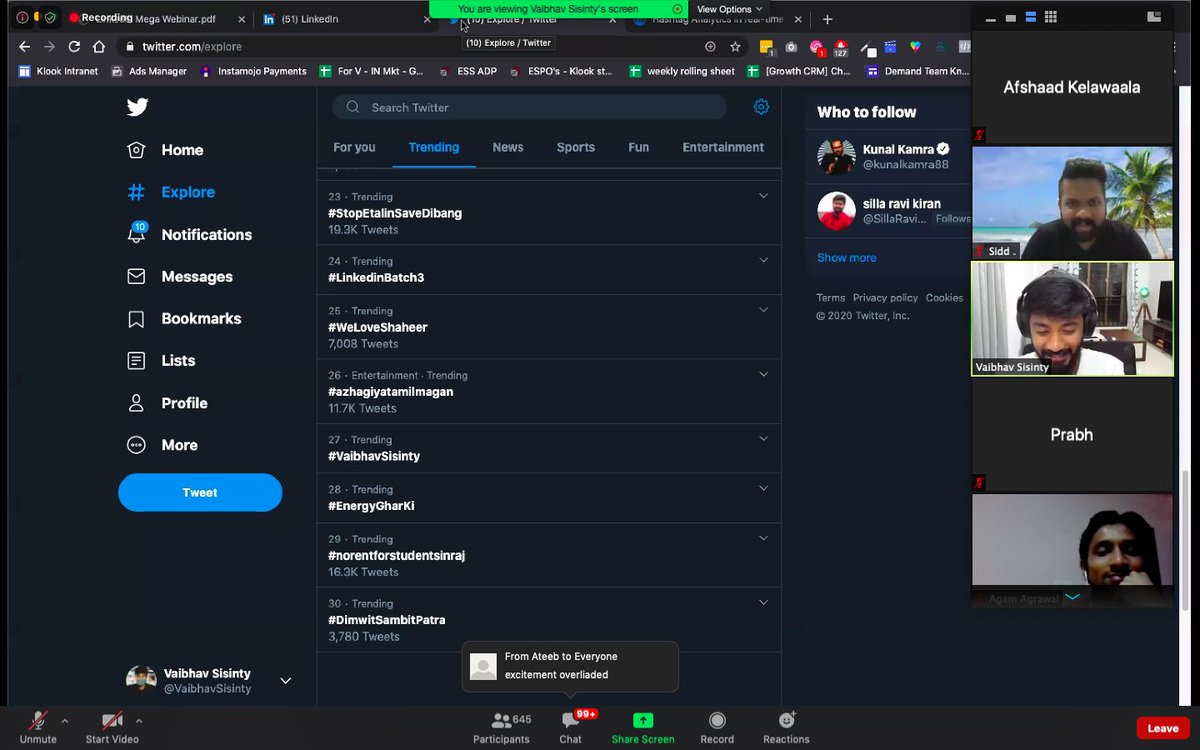Image resolution: width=1200 pixels, height=750 pixels.
Task: Expand chevron on #StopEtalinSaveDibang row
Action: click(x=763, y=196)
